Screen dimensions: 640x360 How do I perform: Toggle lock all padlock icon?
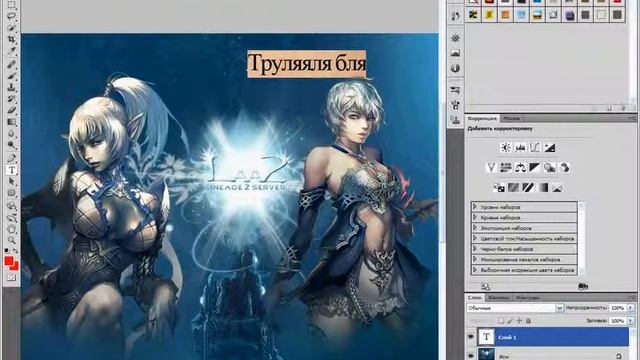click(528, 321)
